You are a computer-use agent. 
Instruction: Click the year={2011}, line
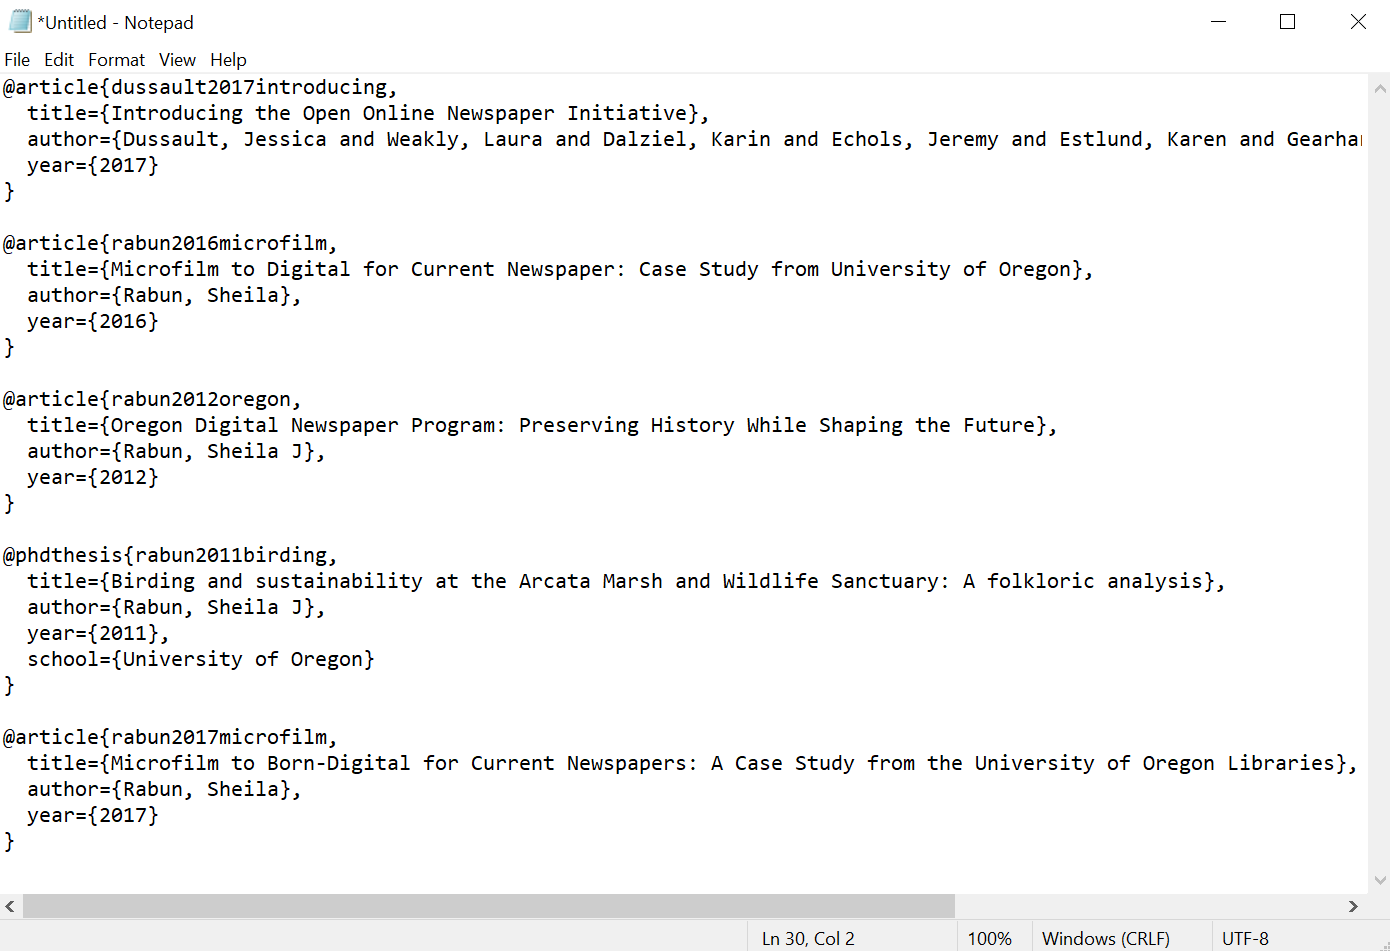coord(98,633)
